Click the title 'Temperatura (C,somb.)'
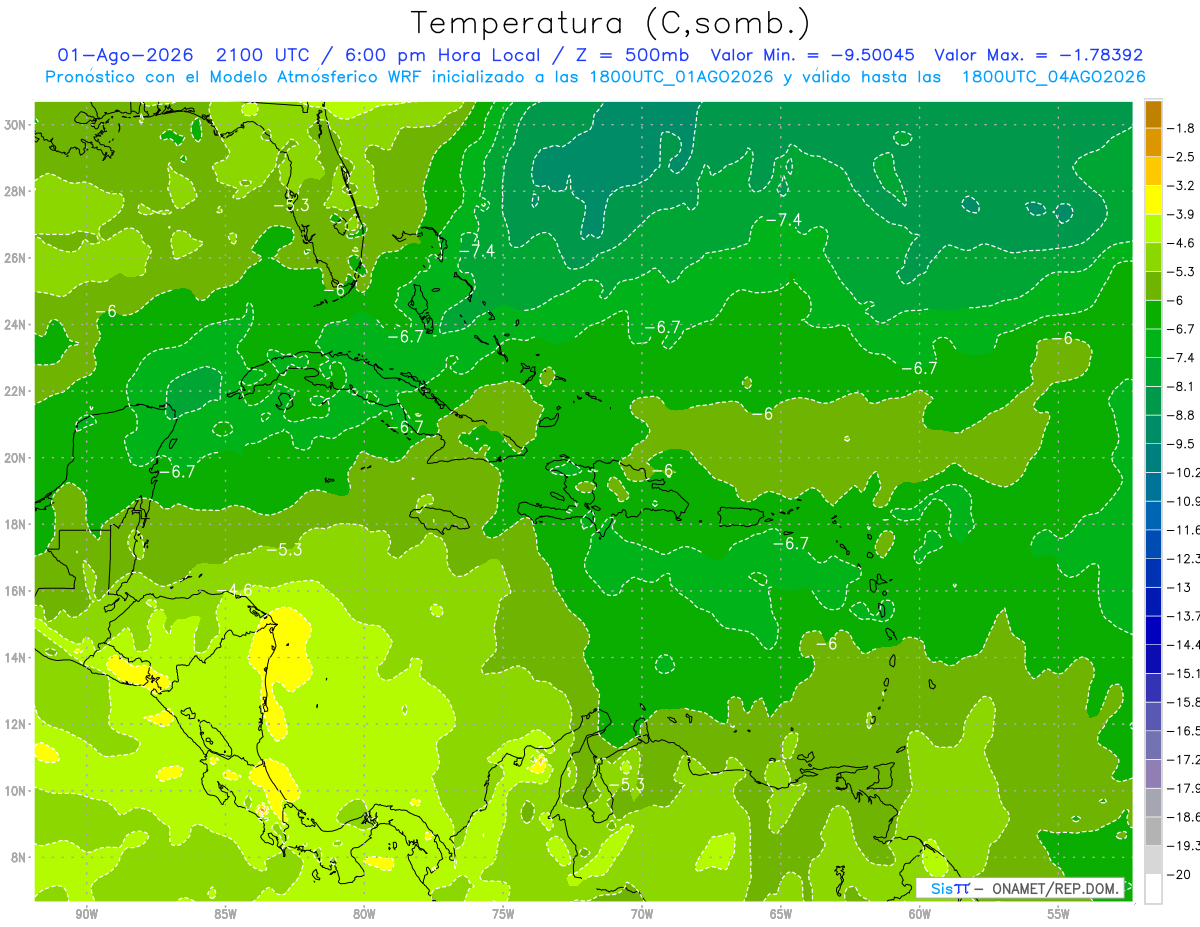 (x=611, y=23)
